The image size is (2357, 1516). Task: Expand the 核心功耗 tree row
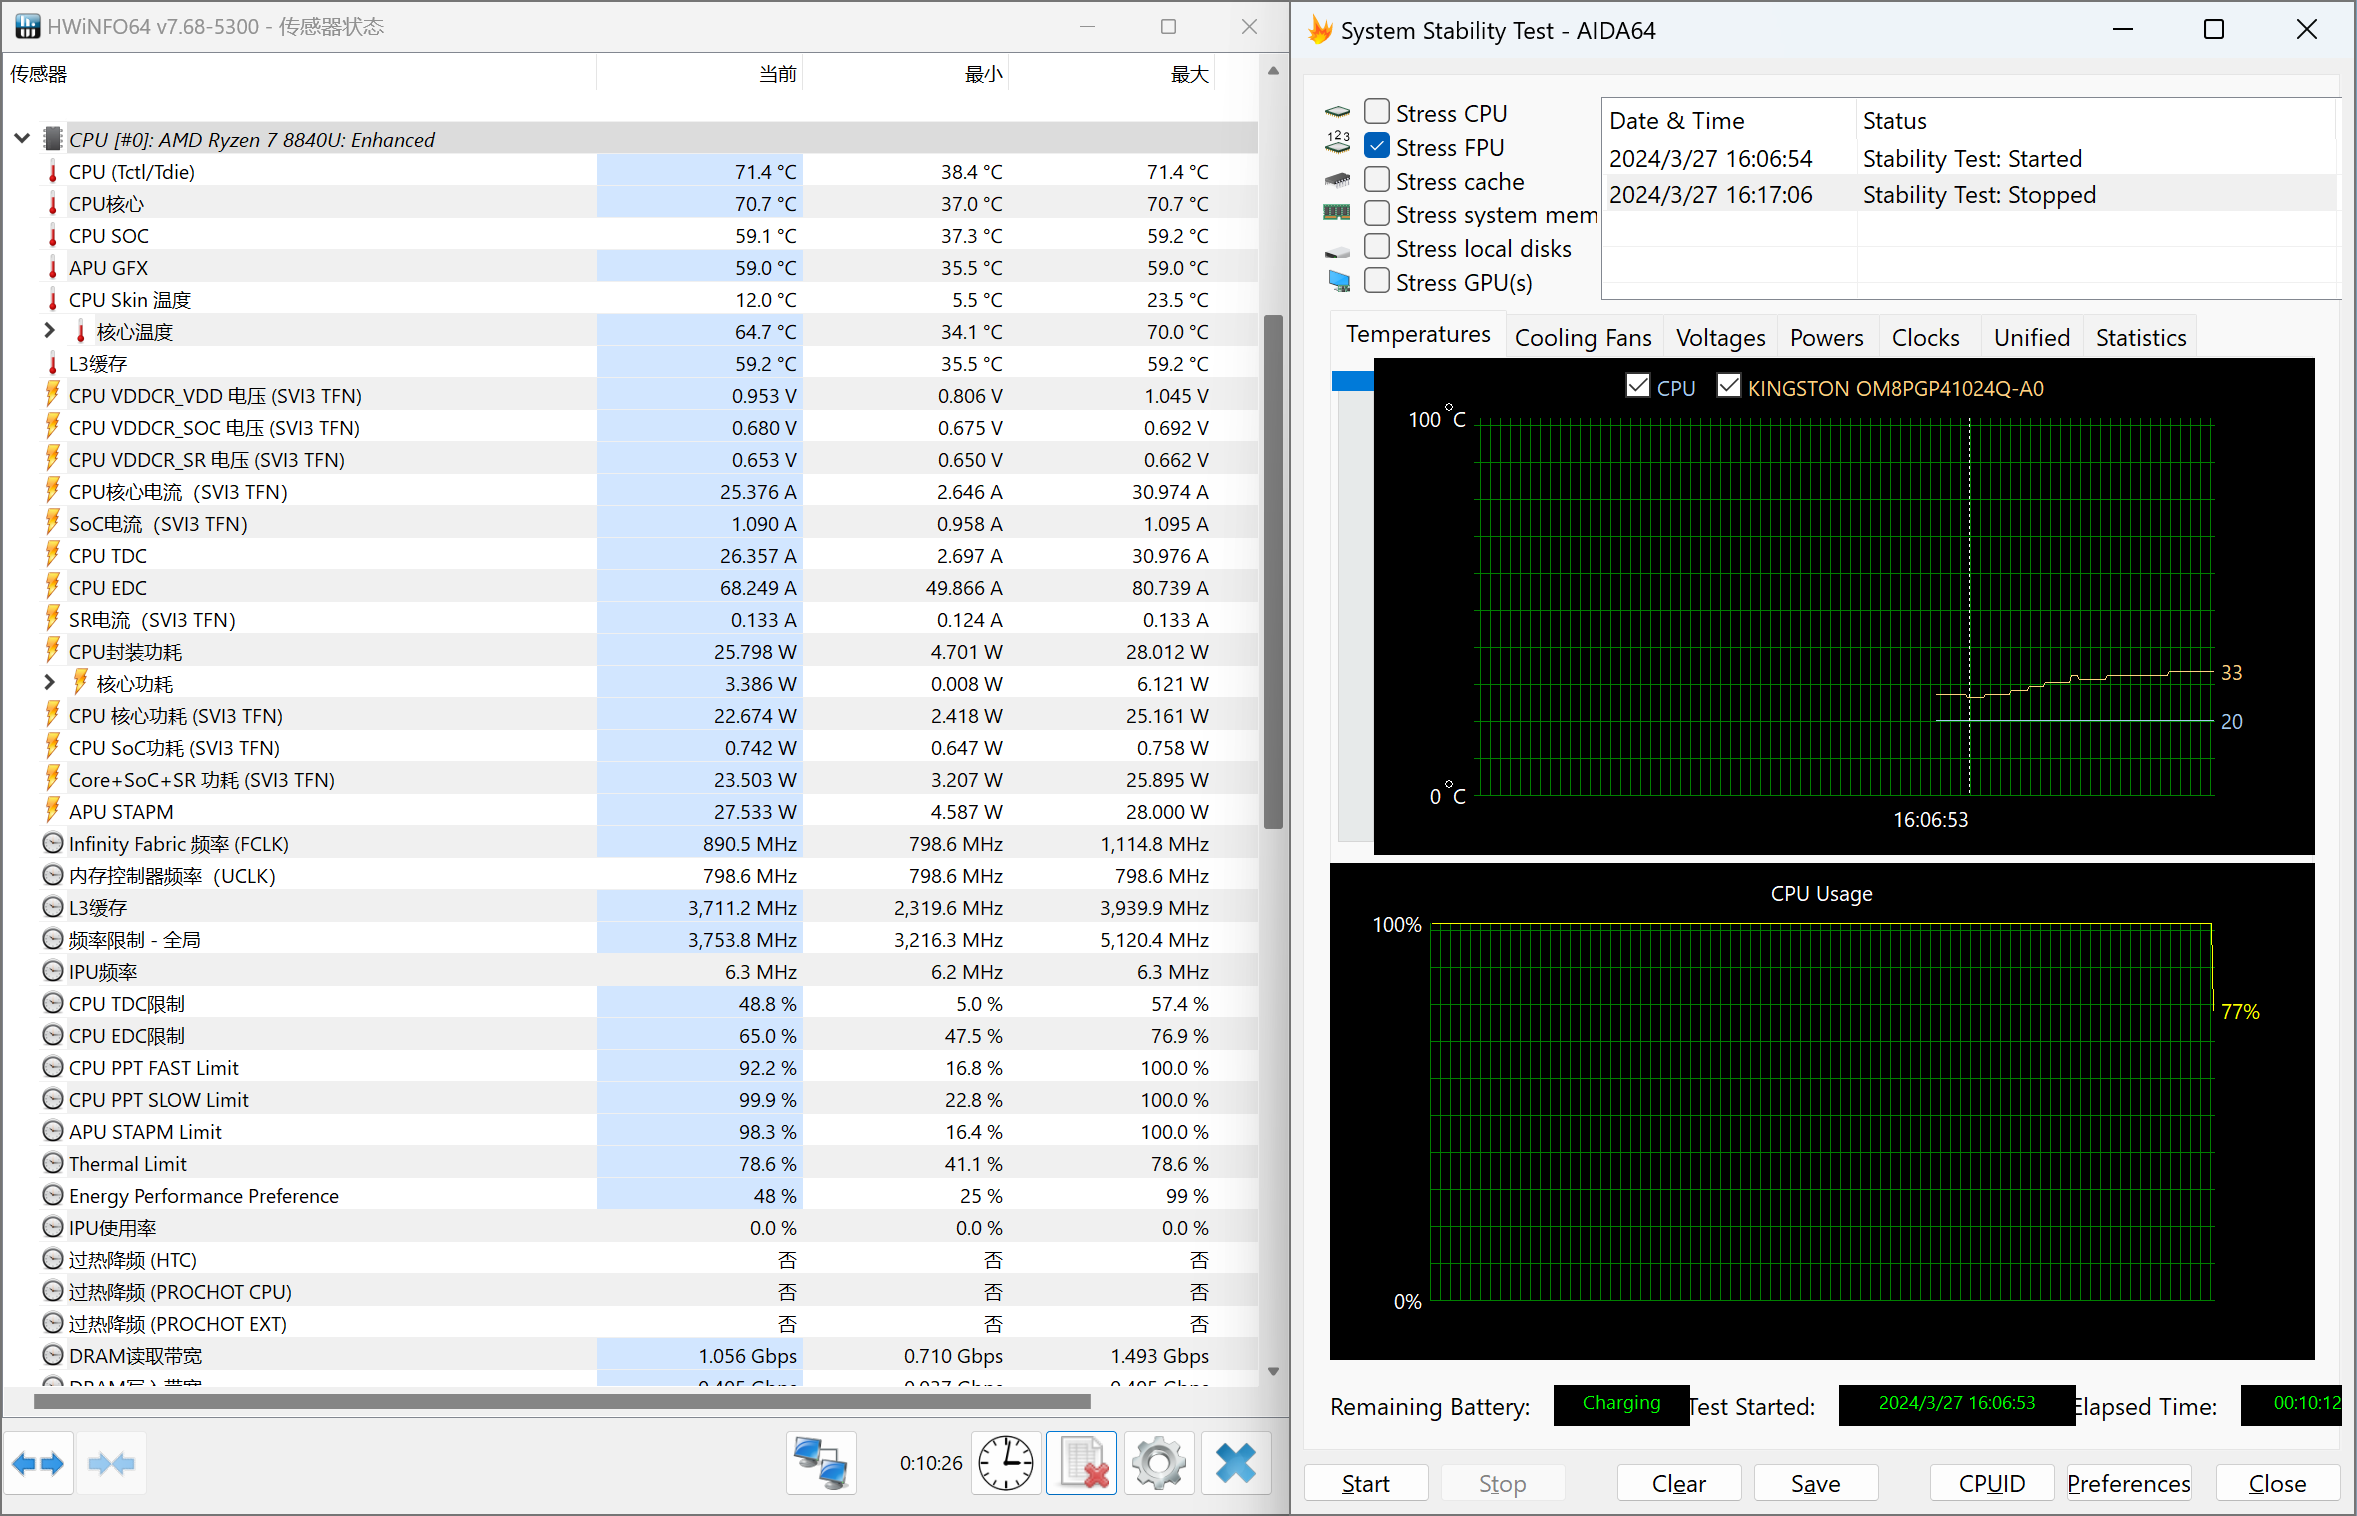click(x=49, y=682)
